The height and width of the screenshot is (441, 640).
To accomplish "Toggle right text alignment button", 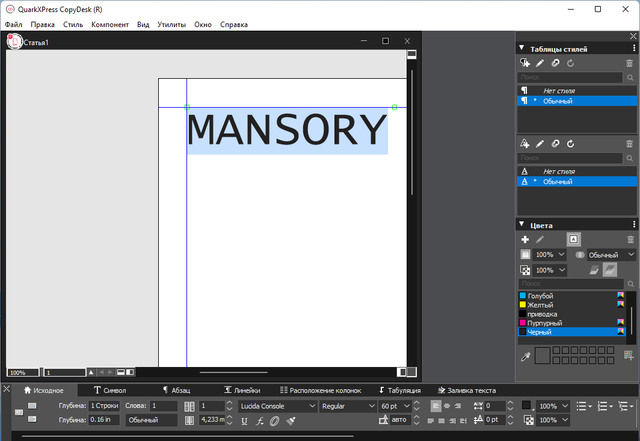I will click(458, 406).
